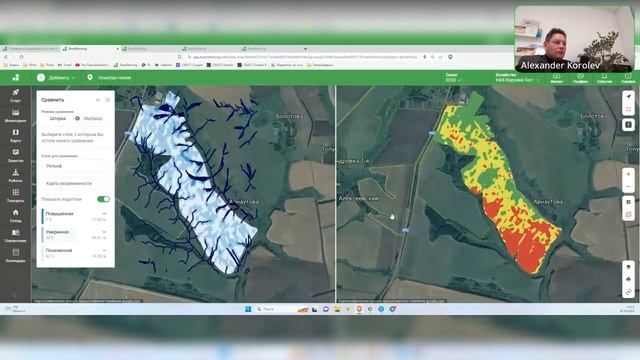Select the Матрица comparison mode
Viewport: 640px width, 360px height.
[89, 118]
